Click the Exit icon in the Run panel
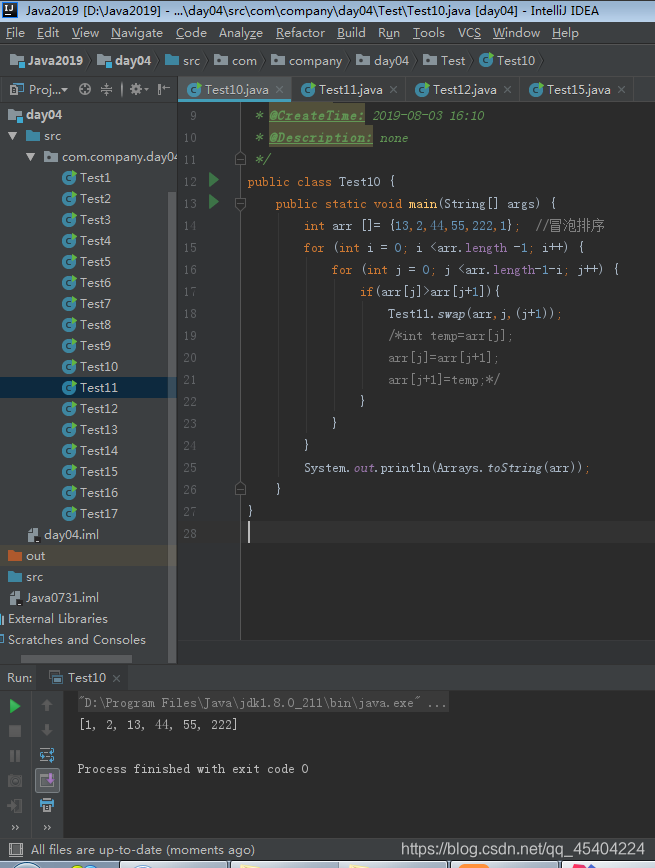Screen dimensions: 655x868 point(15,805)
